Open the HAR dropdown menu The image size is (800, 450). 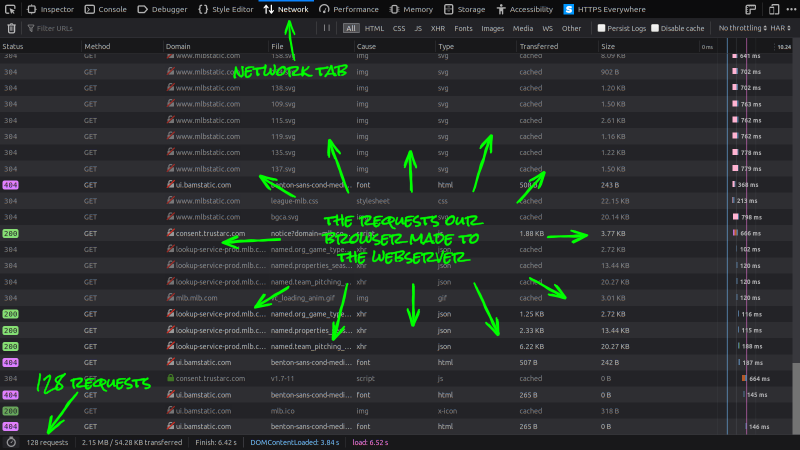pos(781,28)
